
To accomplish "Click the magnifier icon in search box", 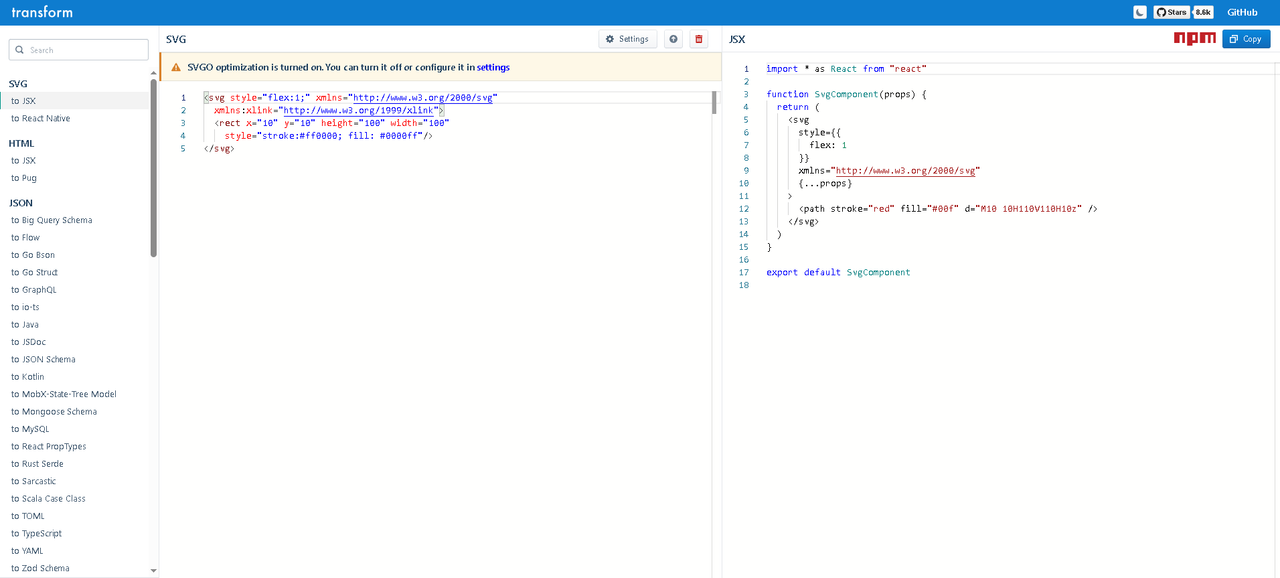I will (x=19, y=50).
